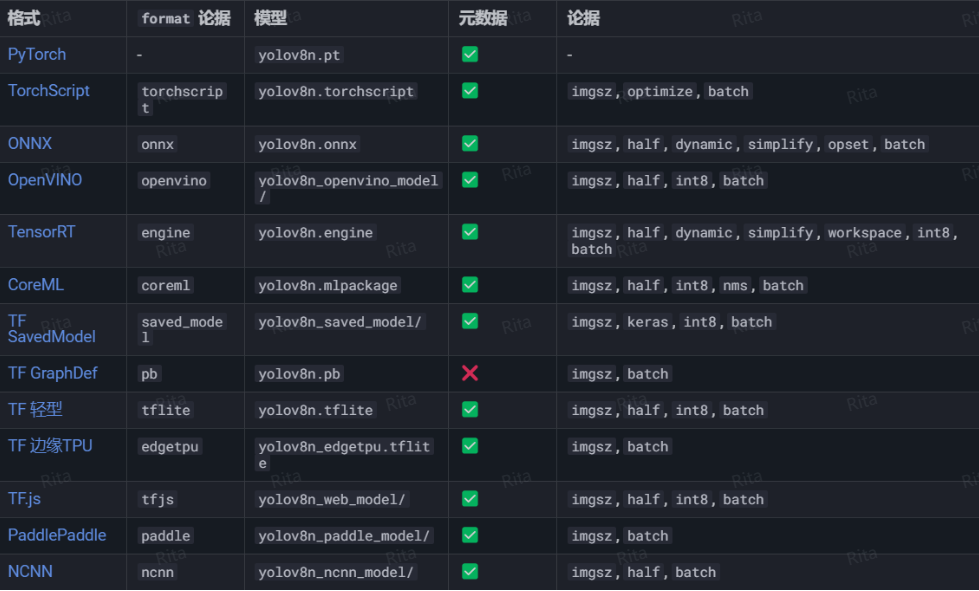Click the coreml format argument
Viewport: 979px width, 591px height.
pyautogui.click(x=165, y=285)
